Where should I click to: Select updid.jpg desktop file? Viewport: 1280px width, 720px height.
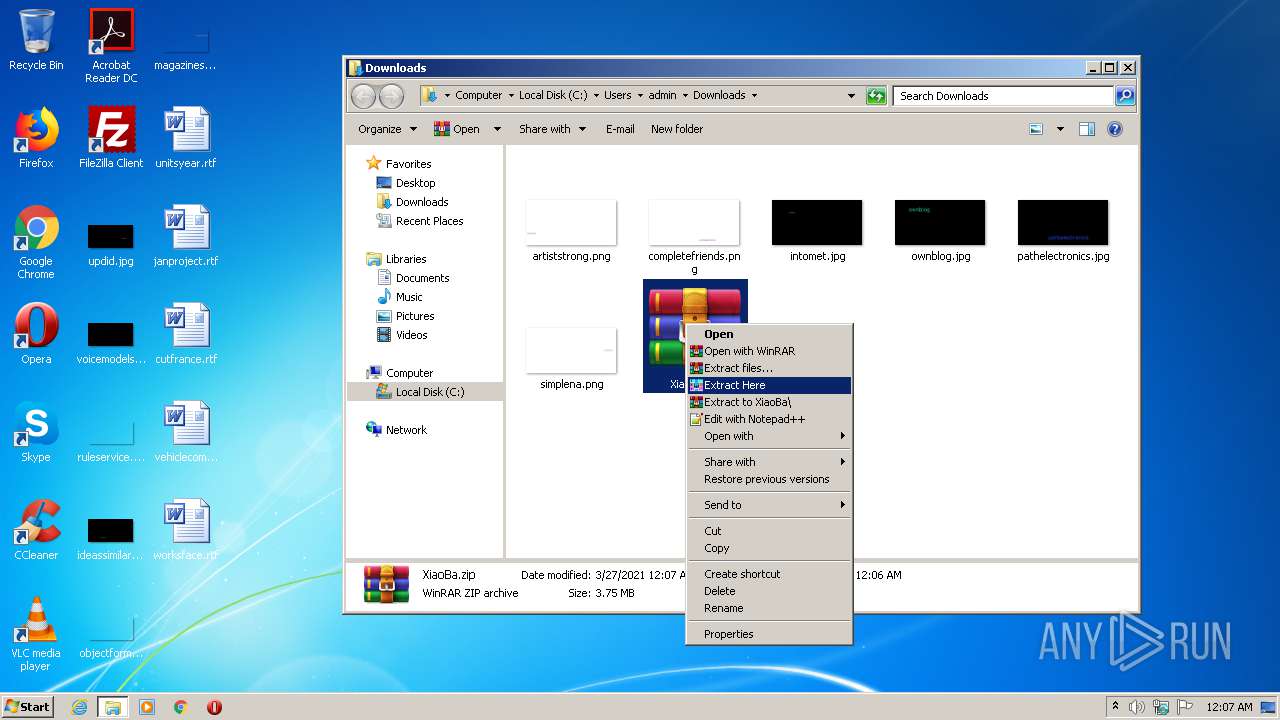(x=111, y=244)
